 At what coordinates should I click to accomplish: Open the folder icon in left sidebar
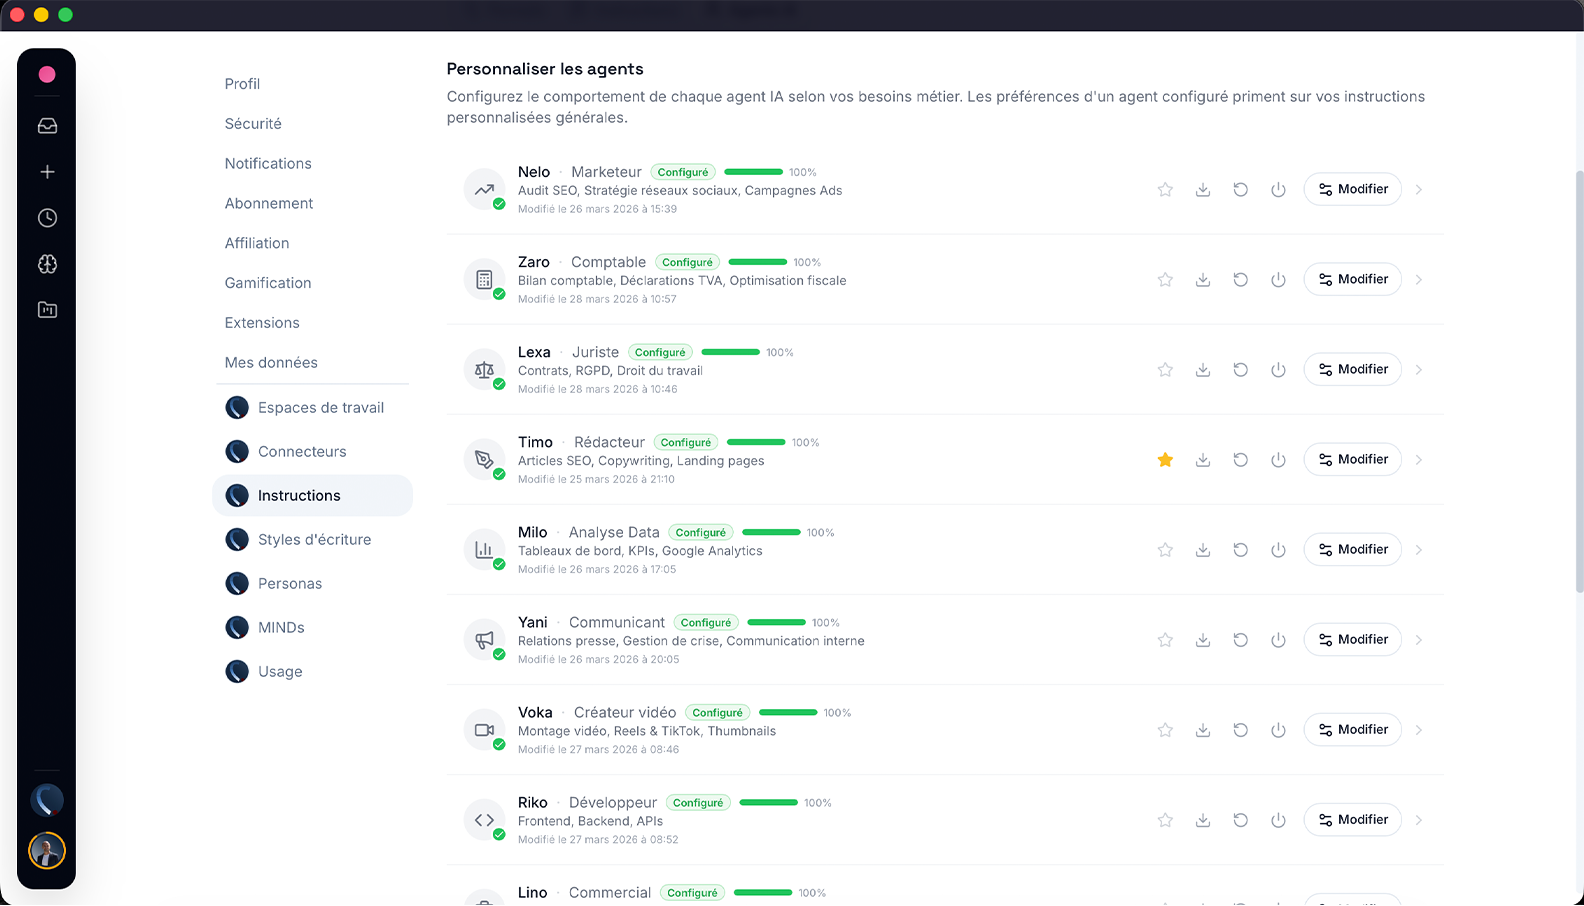tap(47, 310)
